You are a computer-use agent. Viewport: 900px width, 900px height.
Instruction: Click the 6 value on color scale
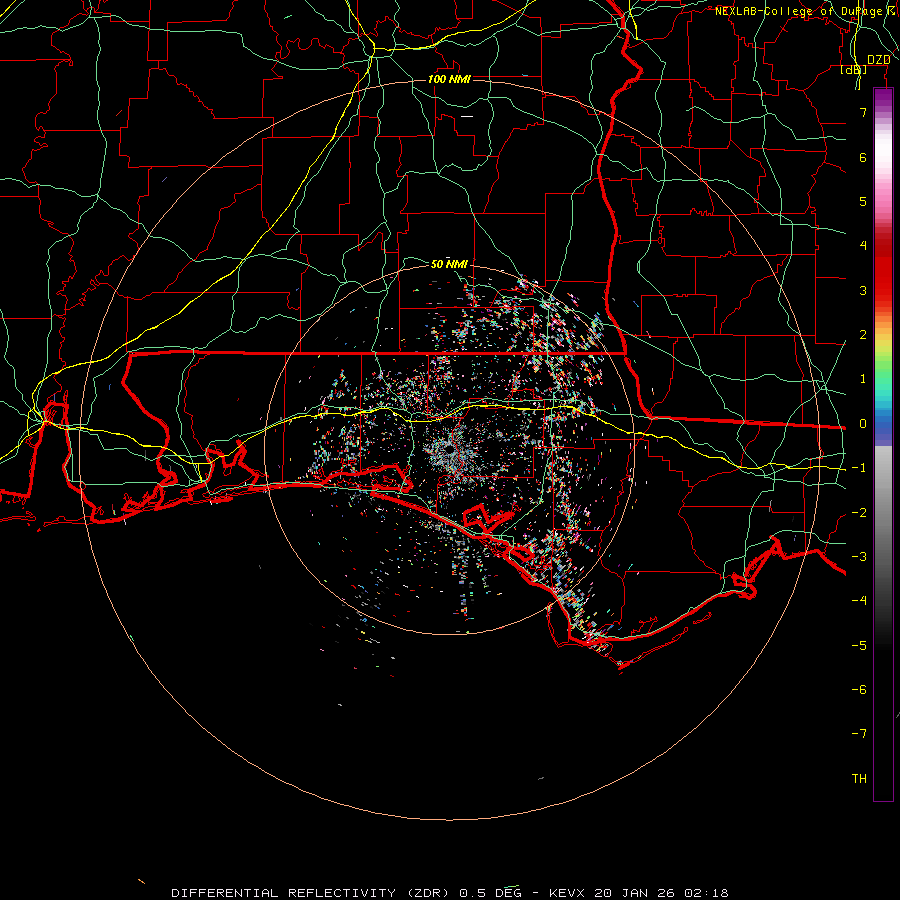pyautogui.click(x=863, y=157)
